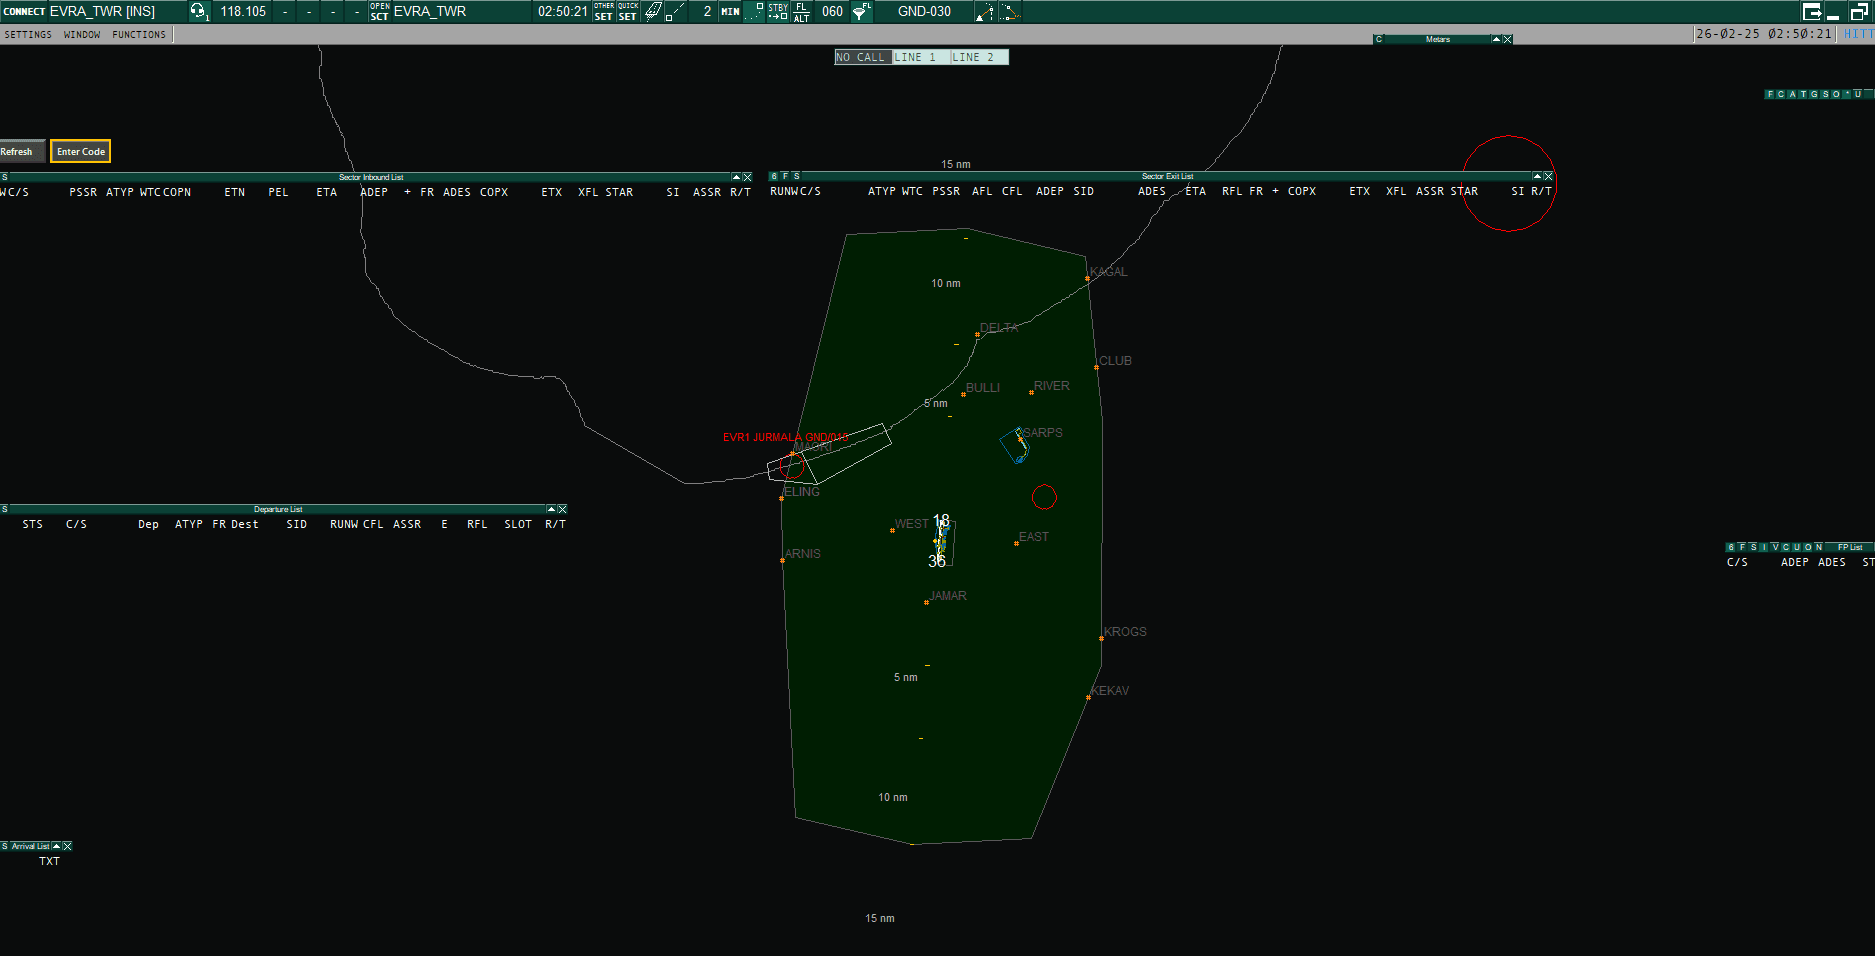Click the 6 button on Sector Exit List
The height and width of the screenshot is (956, 1875).
pyautogui.click(x=774, y=176)
